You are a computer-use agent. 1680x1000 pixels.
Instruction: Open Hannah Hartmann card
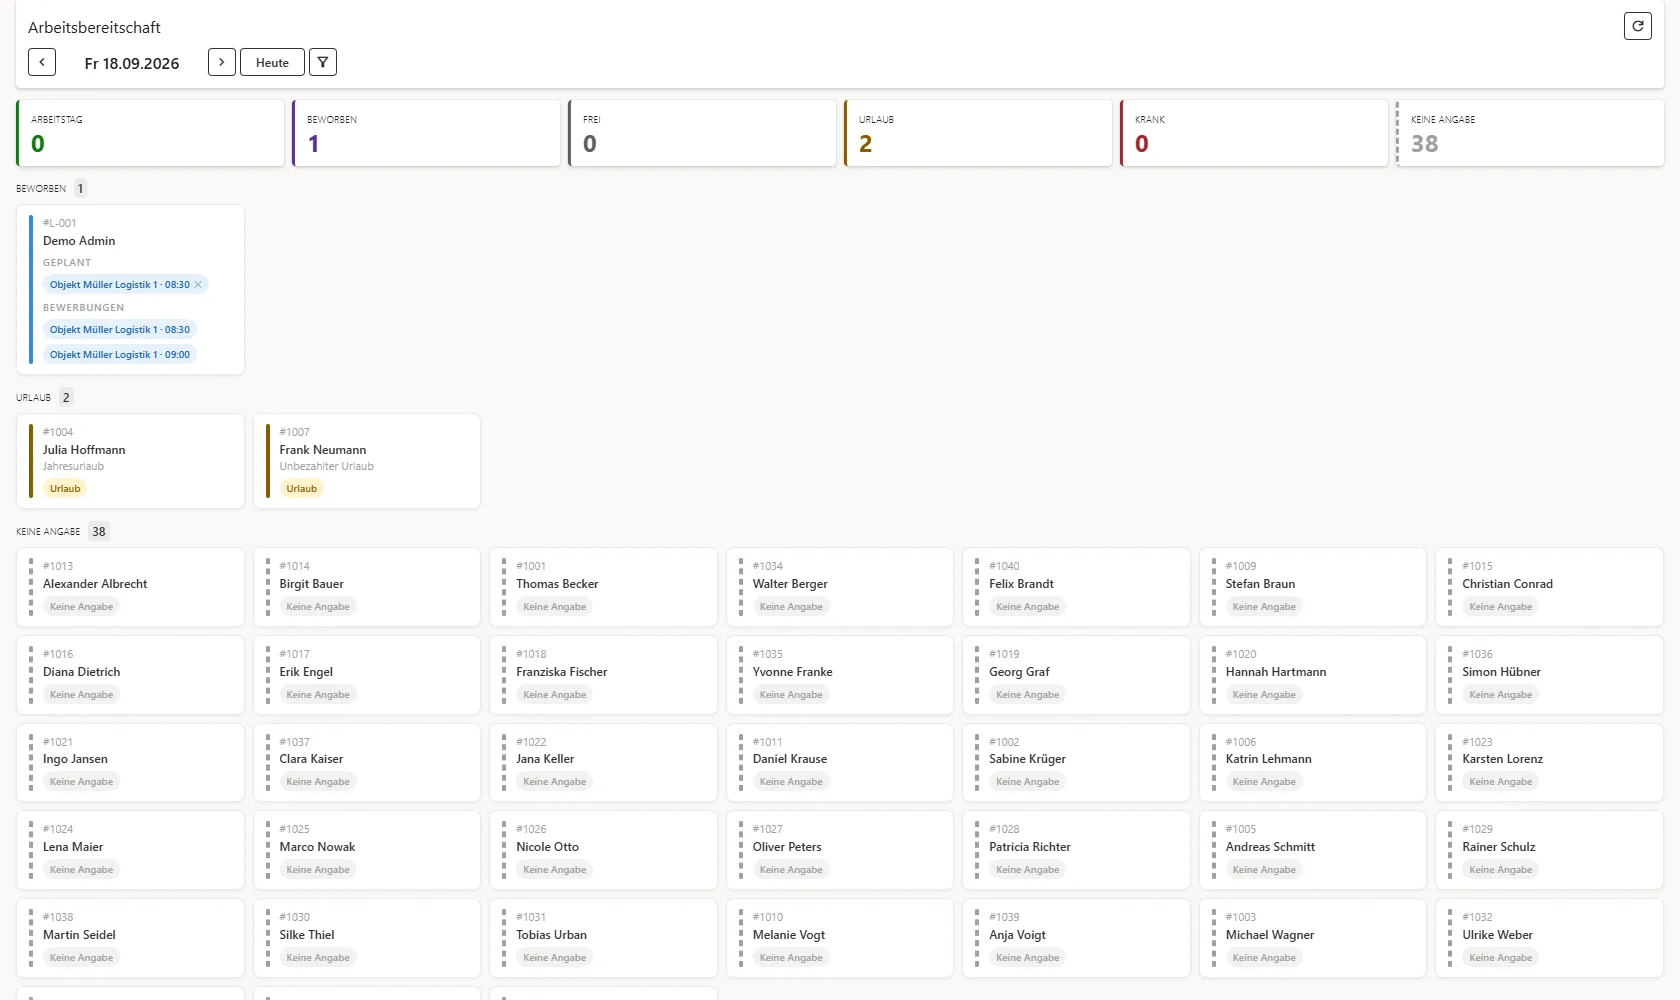(x=1313, y=675)
